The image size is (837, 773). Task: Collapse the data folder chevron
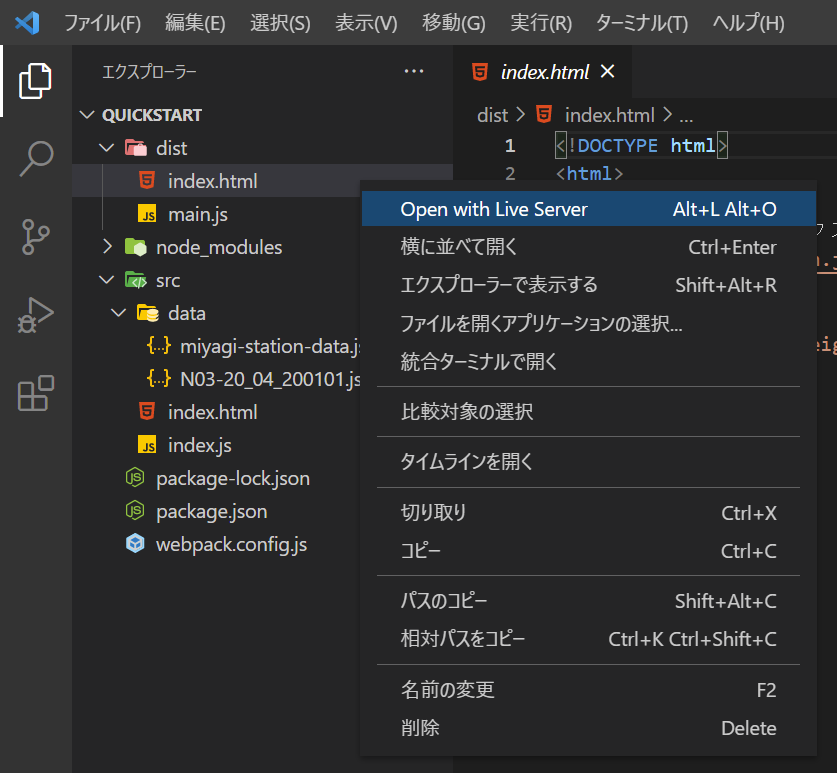tap(119, 313)
